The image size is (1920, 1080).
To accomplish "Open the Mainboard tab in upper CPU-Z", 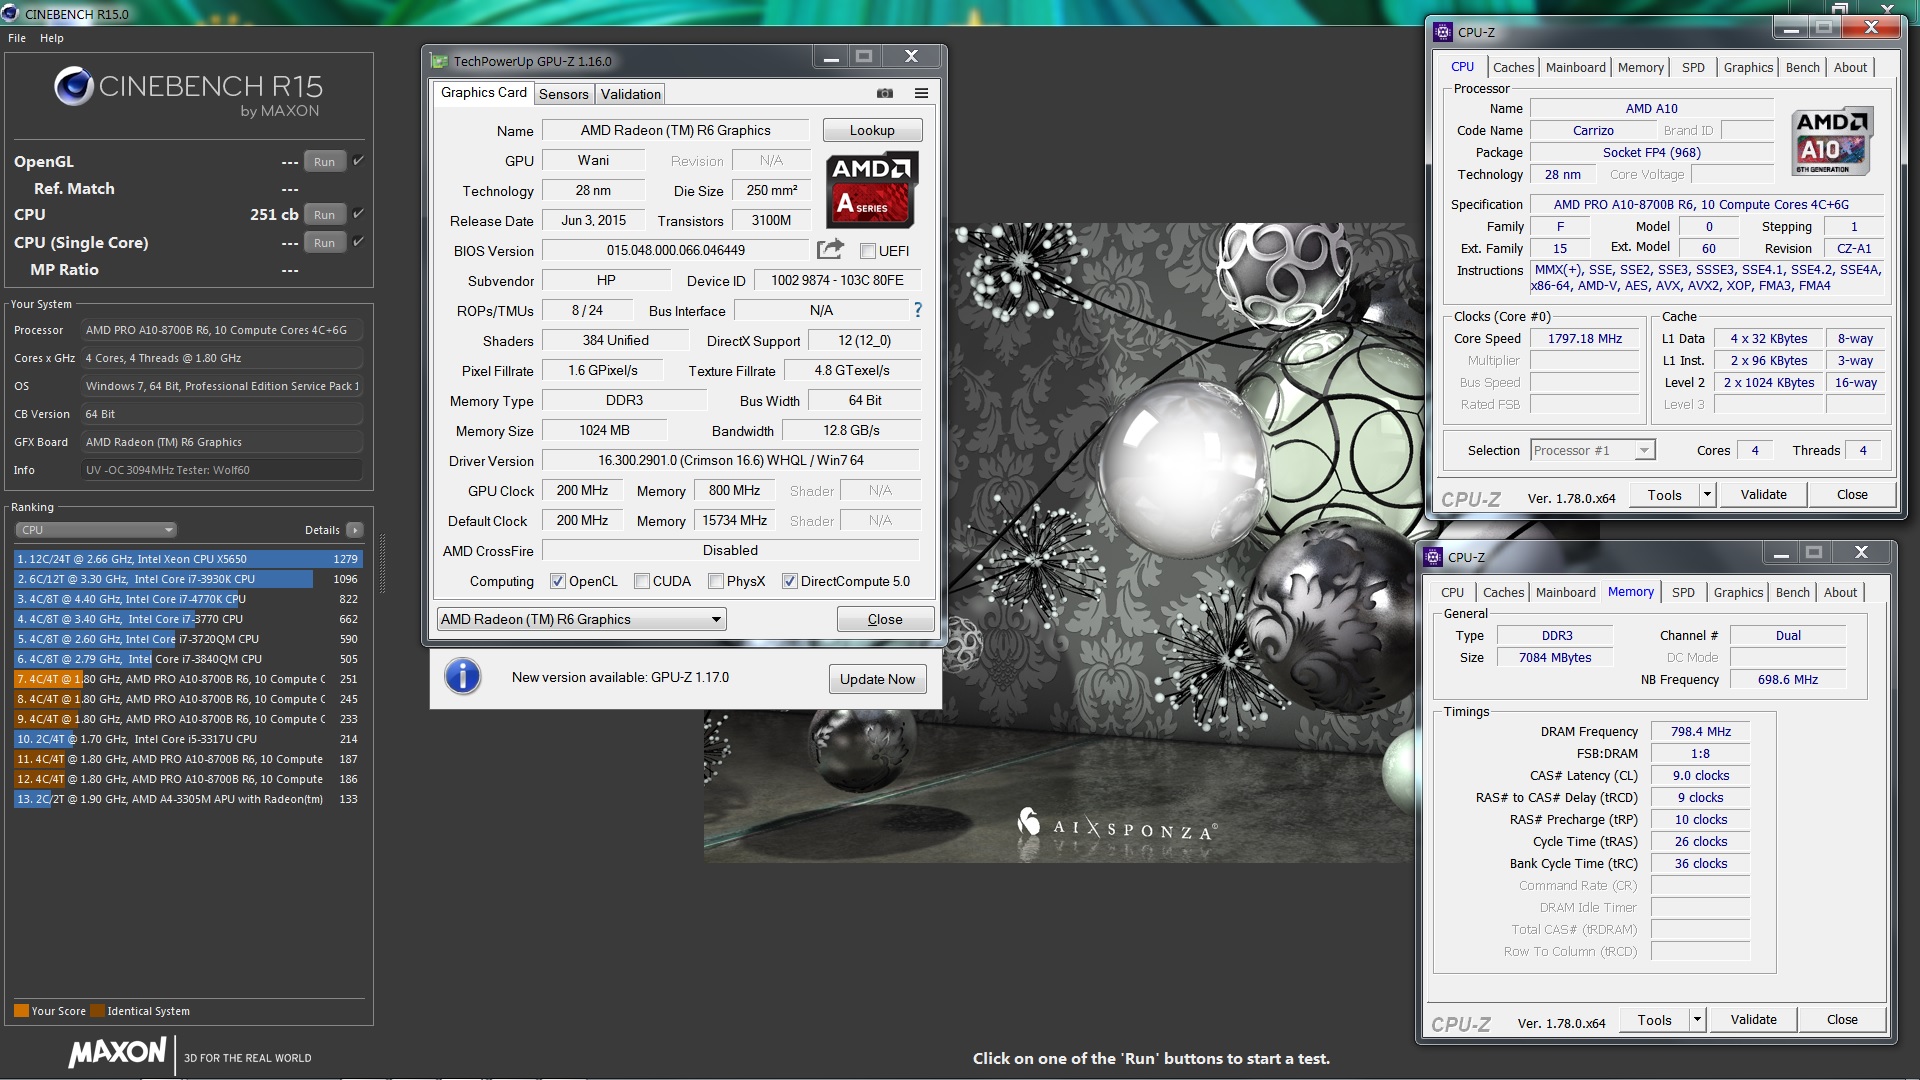I will (1575, 67).
